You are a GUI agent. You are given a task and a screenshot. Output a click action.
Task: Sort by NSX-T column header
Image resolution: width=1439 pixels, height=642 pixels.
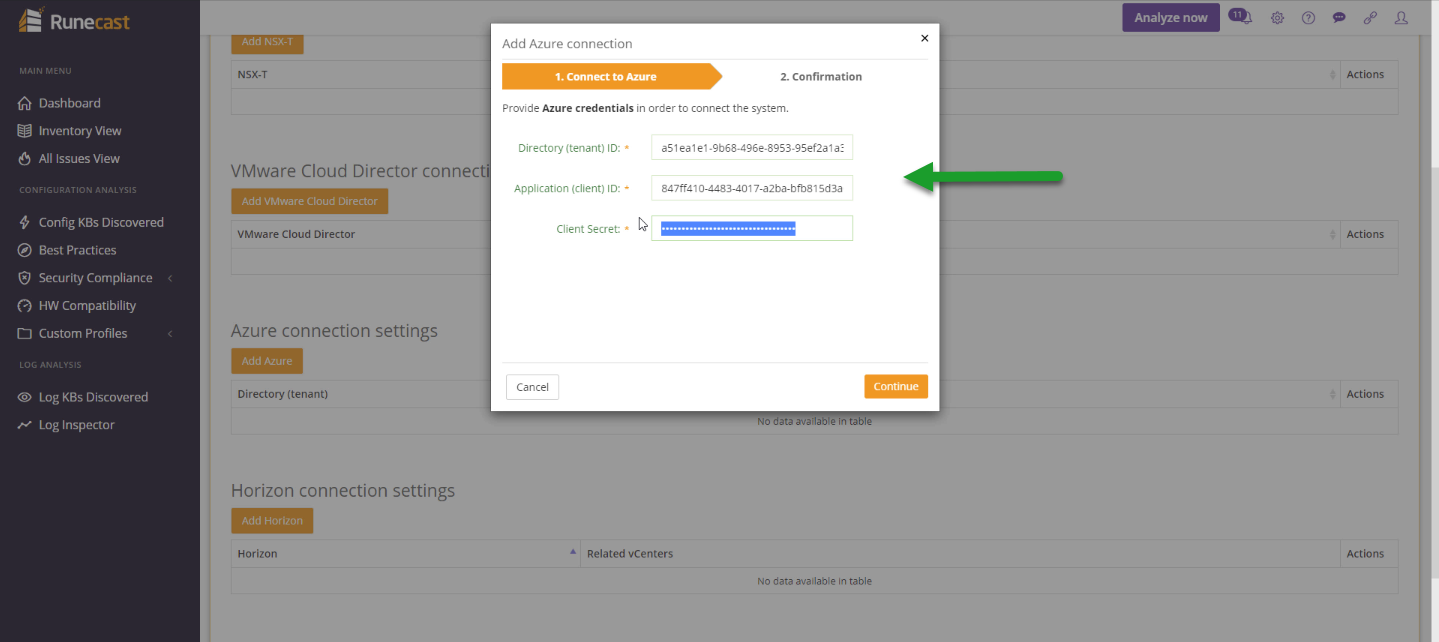[785, 74]
